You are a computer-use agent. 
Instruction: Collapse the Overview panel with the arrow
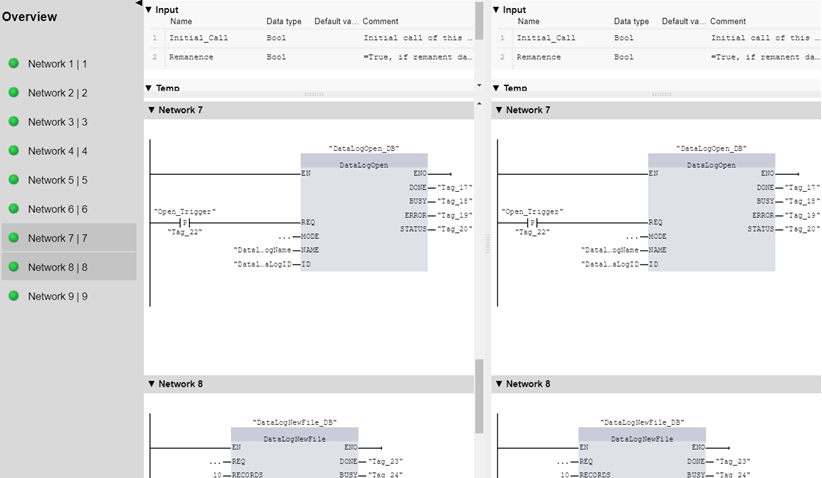(138, 3)
